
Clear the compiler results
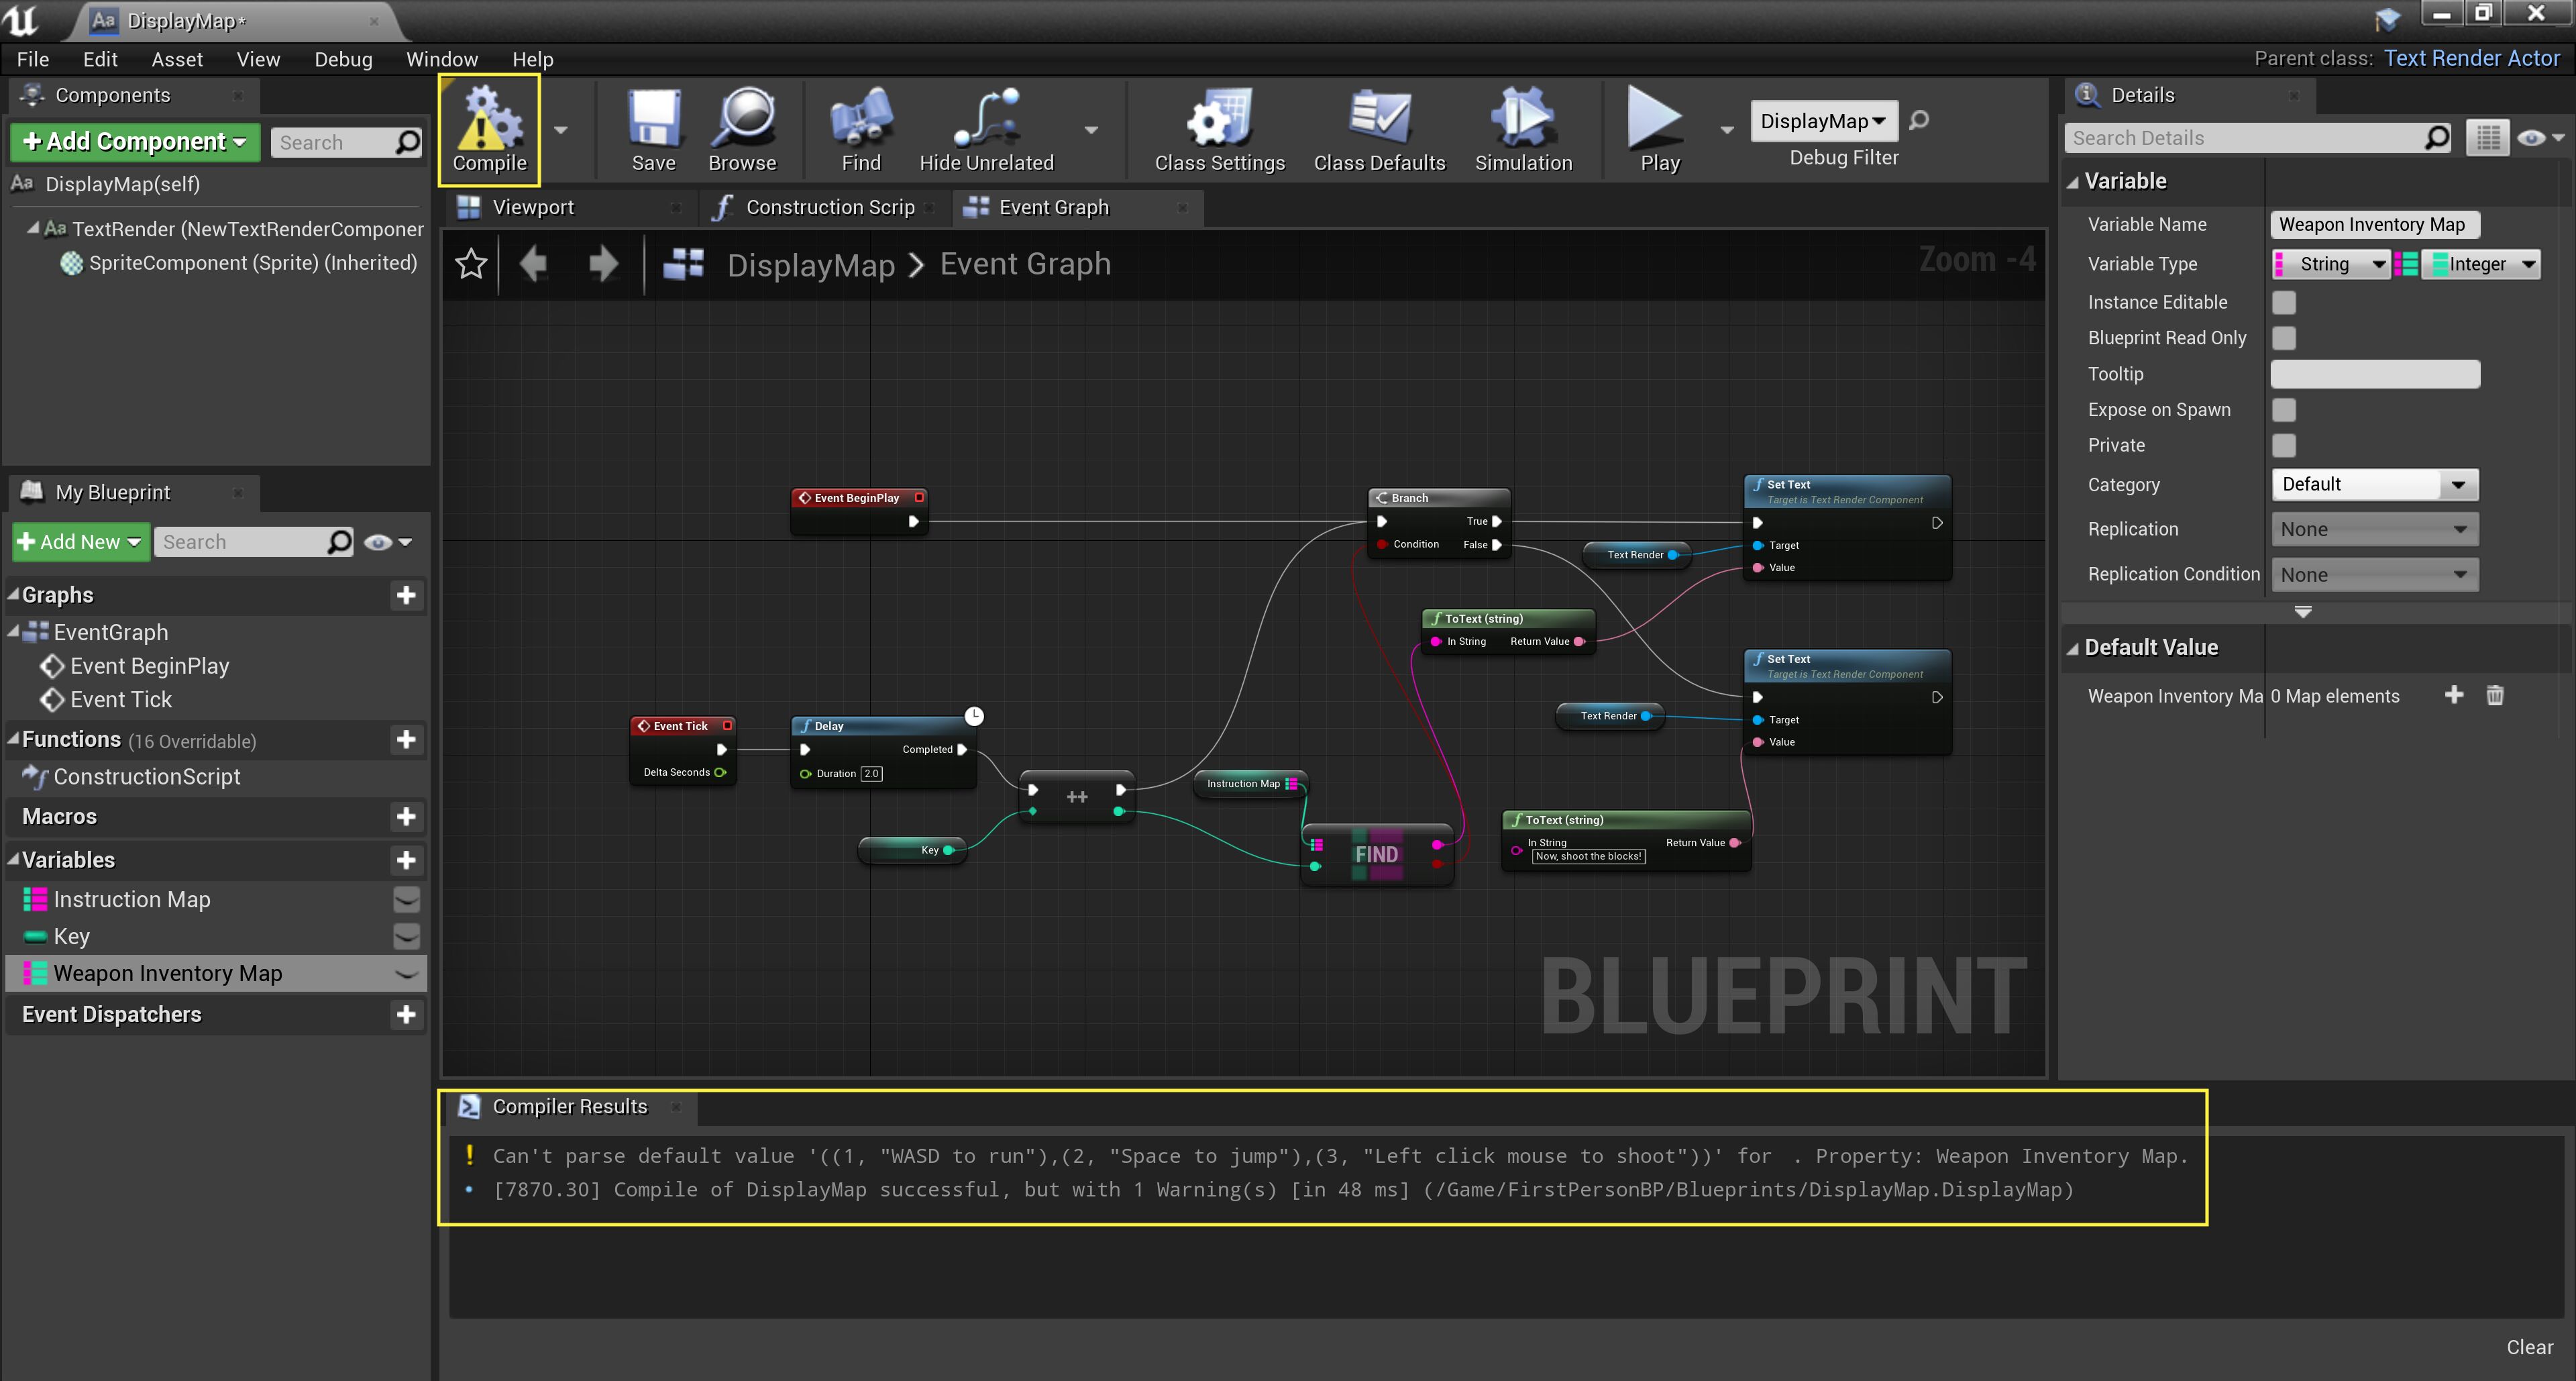(x=2528, y=1347)
